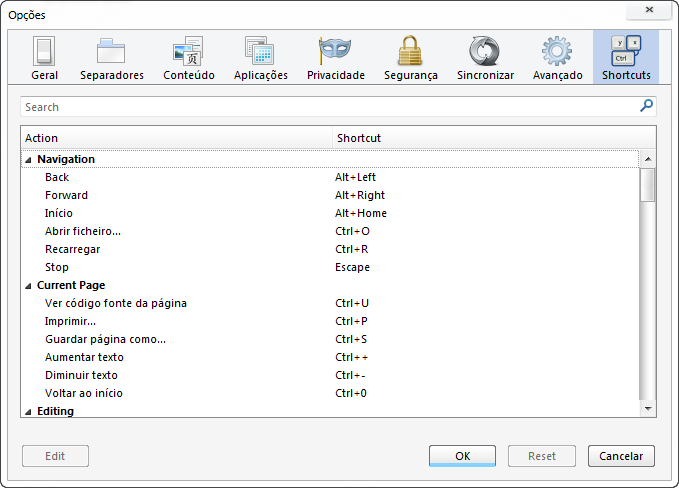679x488 pixels.
Task: Click the Ctrl+0 shortcut value
Action: 351,393
